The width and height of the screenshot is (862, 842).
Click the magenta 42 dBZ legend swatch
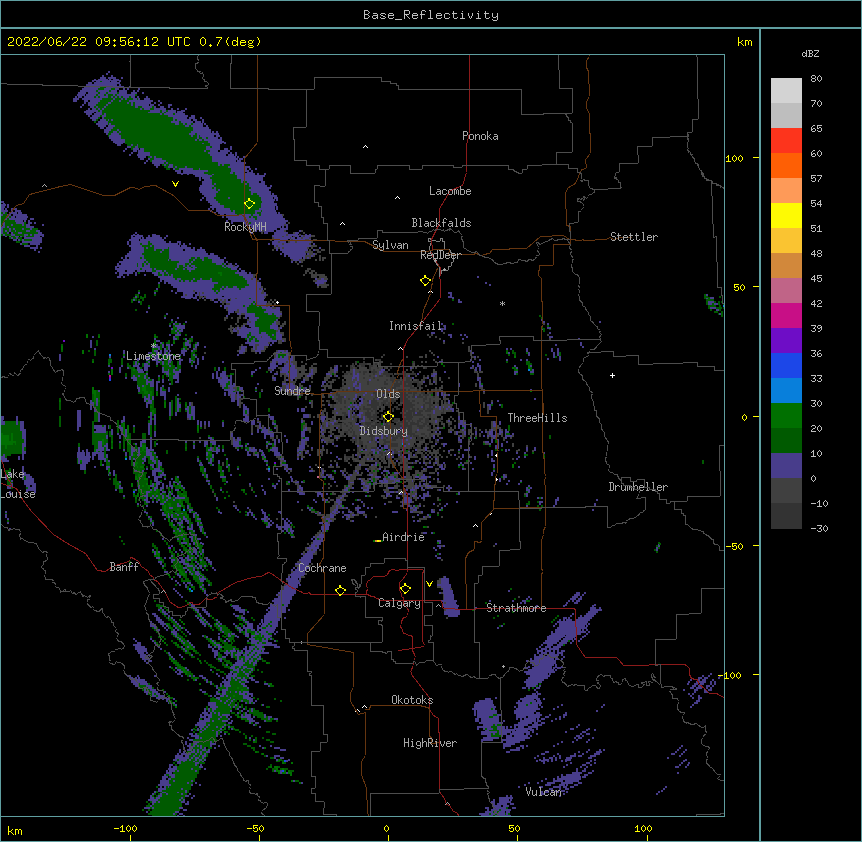(786, 315)
